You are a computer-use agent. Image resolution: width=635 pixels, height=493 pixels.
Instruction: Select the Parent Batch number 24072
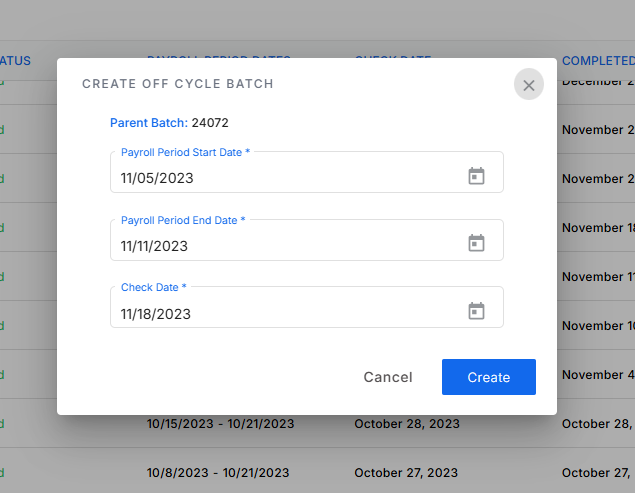point(210,123)
